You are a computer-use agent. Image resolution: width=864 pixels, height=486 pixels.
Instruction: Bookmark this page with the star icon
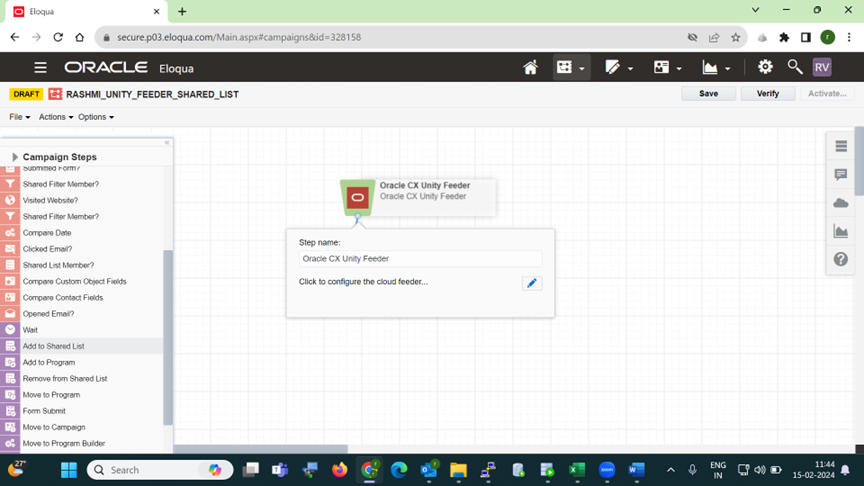pyautogui.click(x=736, y=37)
